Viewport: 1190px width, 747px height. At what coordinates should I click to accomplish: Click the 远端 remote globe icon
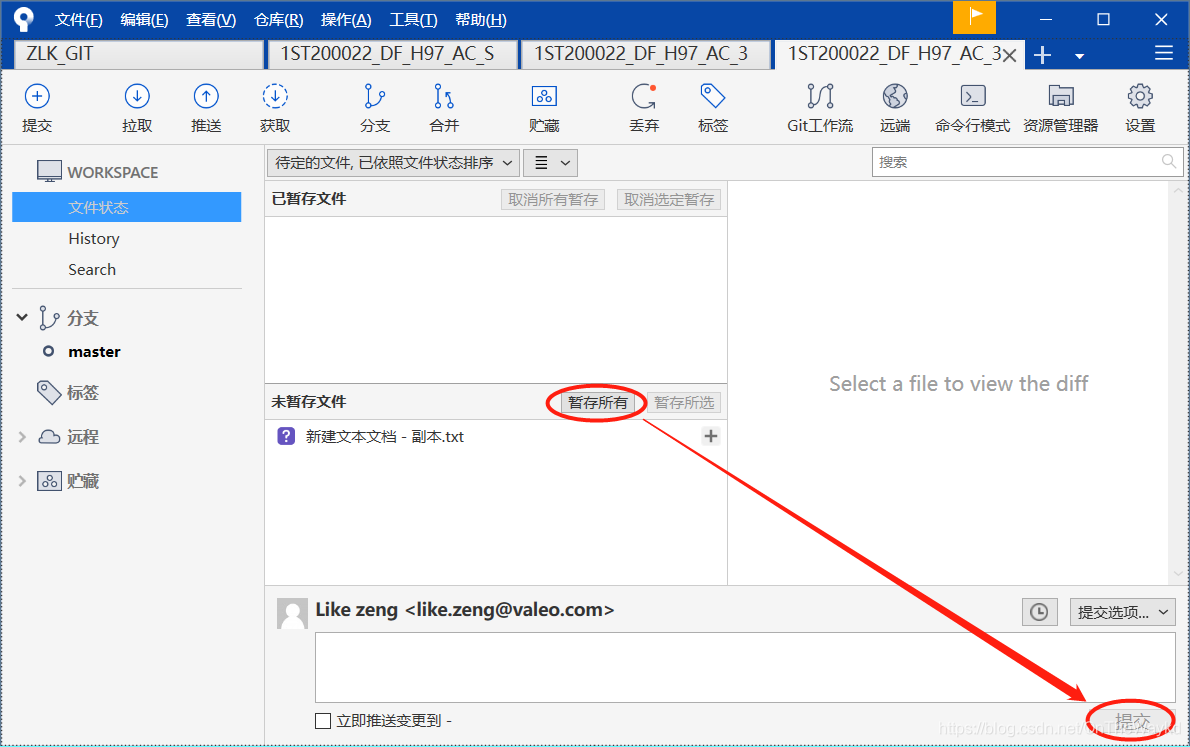(895, 97)
